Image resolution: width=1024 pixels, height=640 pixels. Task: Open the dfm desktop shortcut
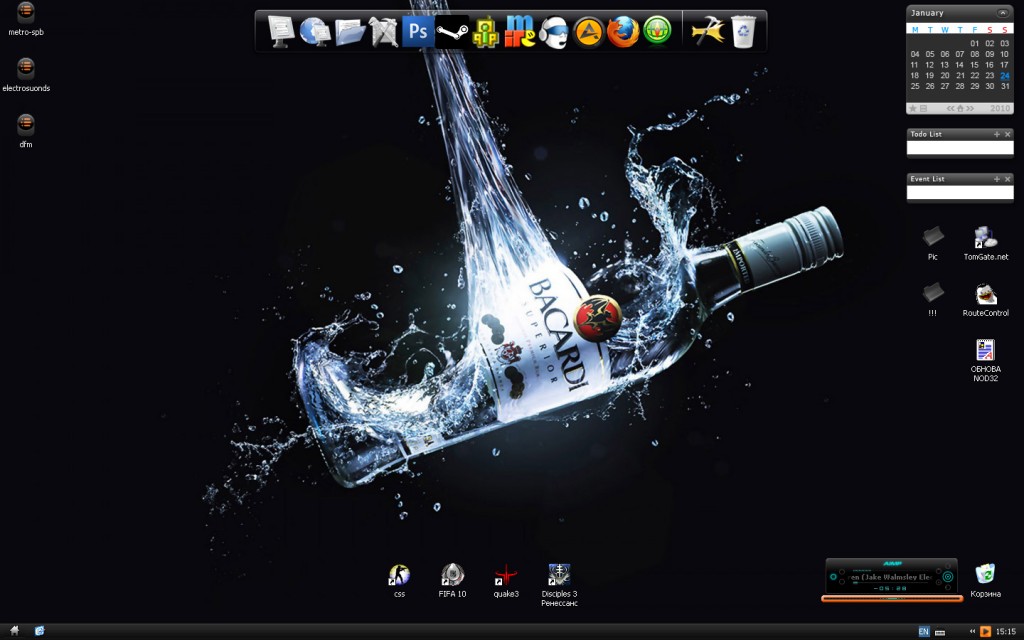tap(25, 131)
